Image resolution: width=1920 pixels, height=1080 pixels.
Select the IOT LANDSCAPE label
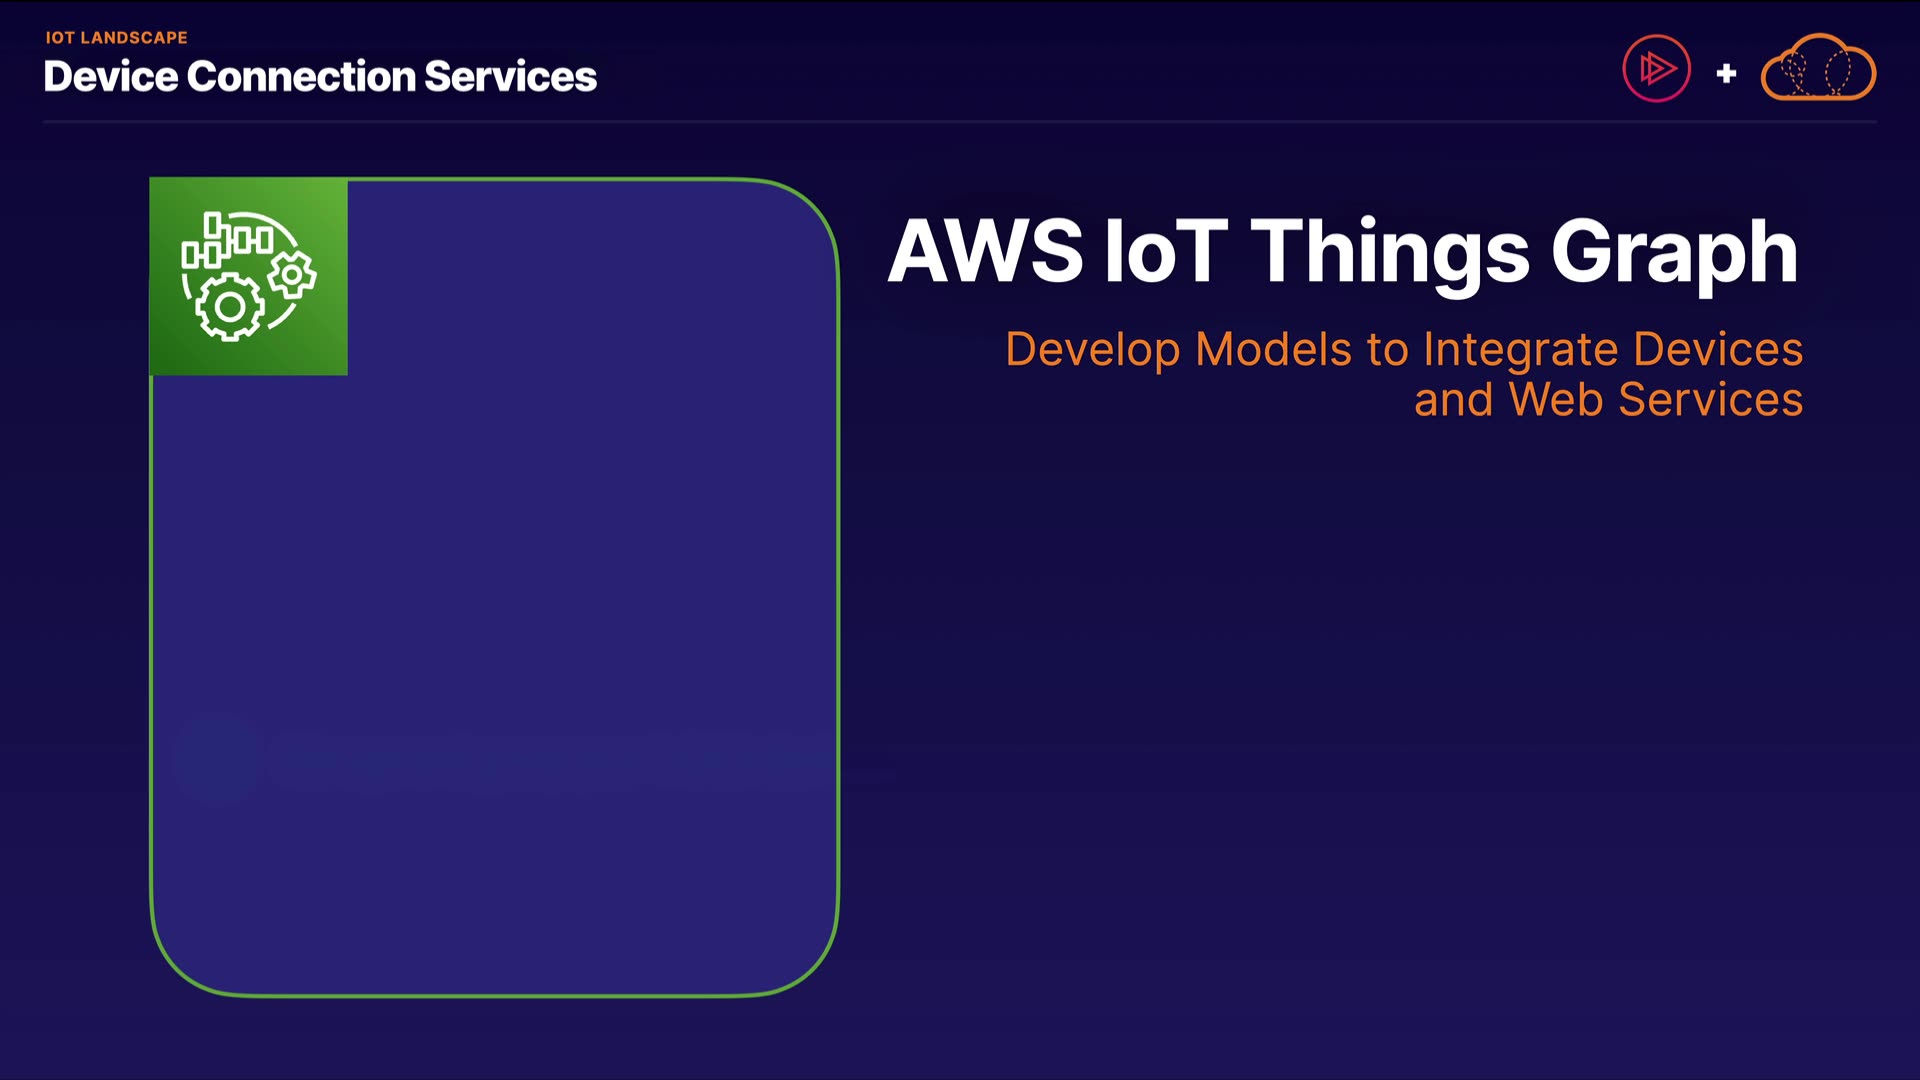click(116, 38)
